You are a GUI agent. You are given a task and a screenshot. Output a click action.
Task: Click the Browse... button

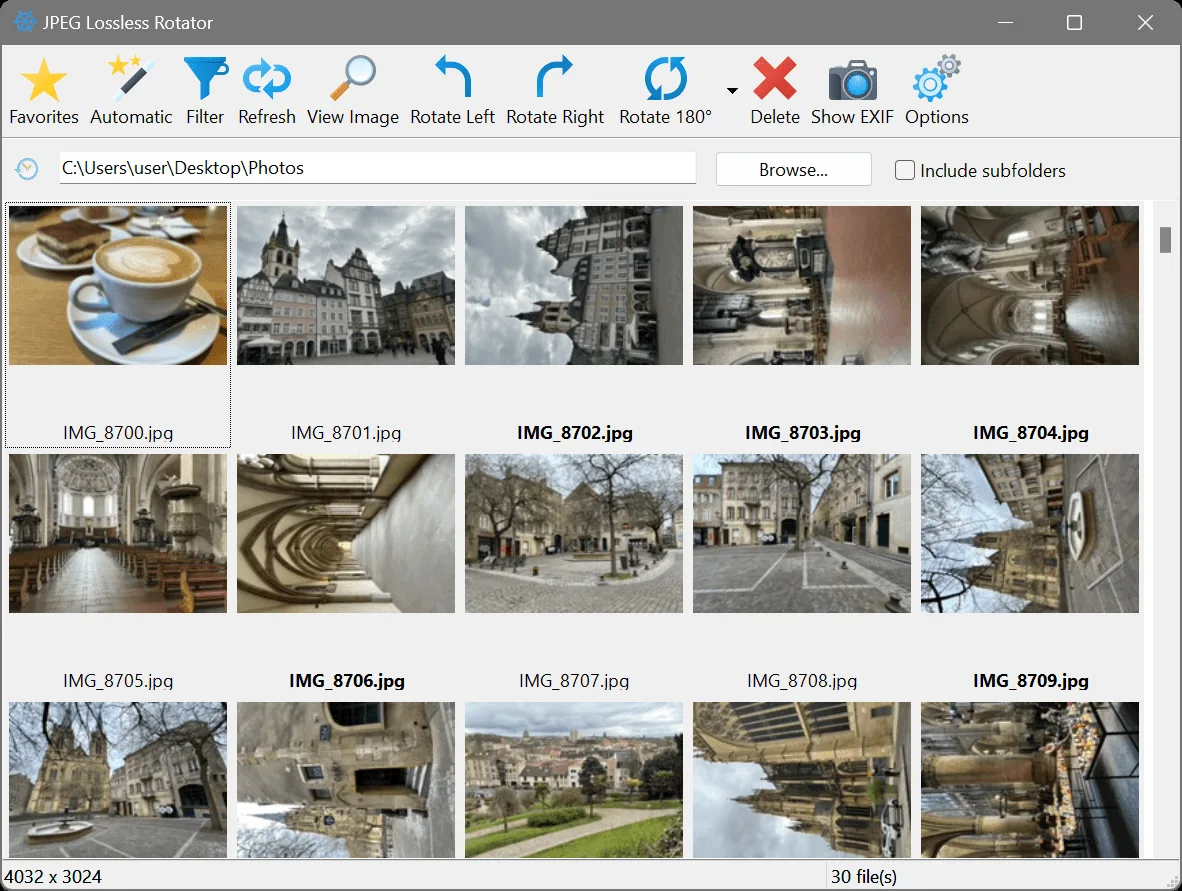pos(794,170)
